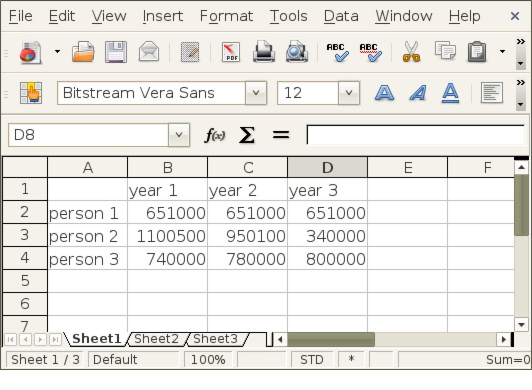Screen dimensions: 532x390
Task: Click the select-all corner box
Action: click(x=25, y=167)
